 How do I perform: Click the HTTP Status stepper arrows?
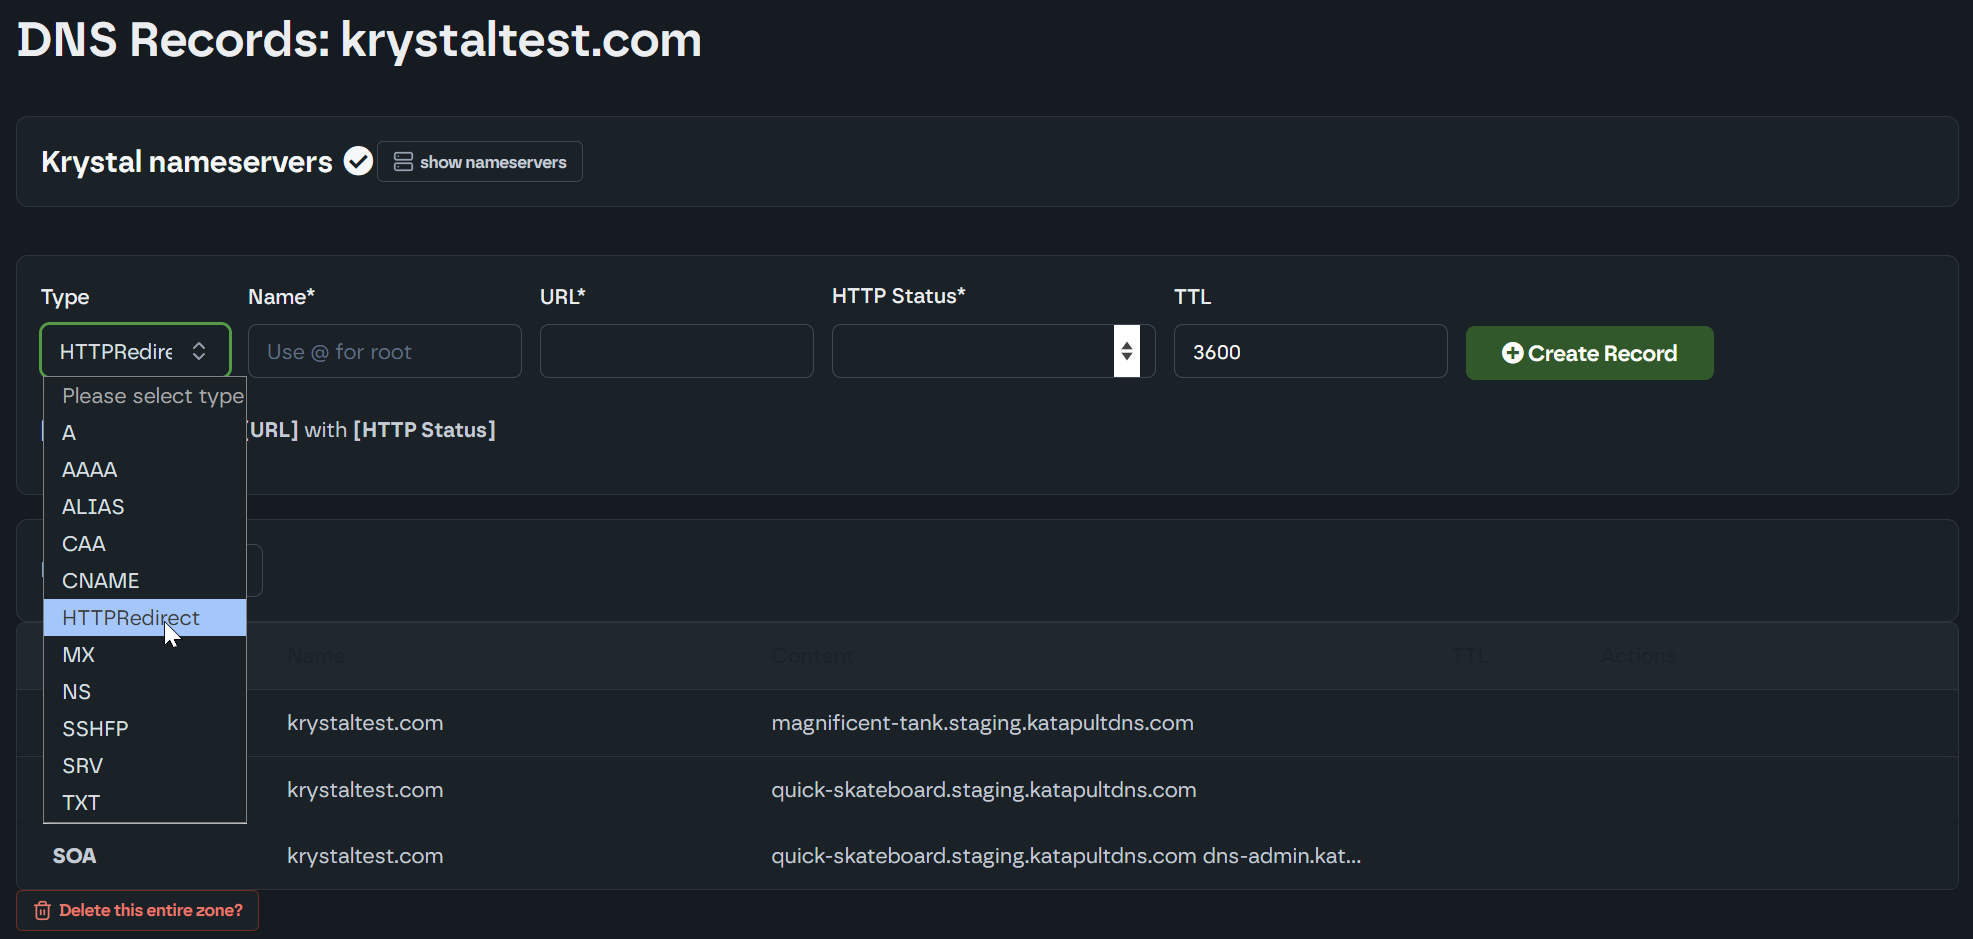(1127, 351)
